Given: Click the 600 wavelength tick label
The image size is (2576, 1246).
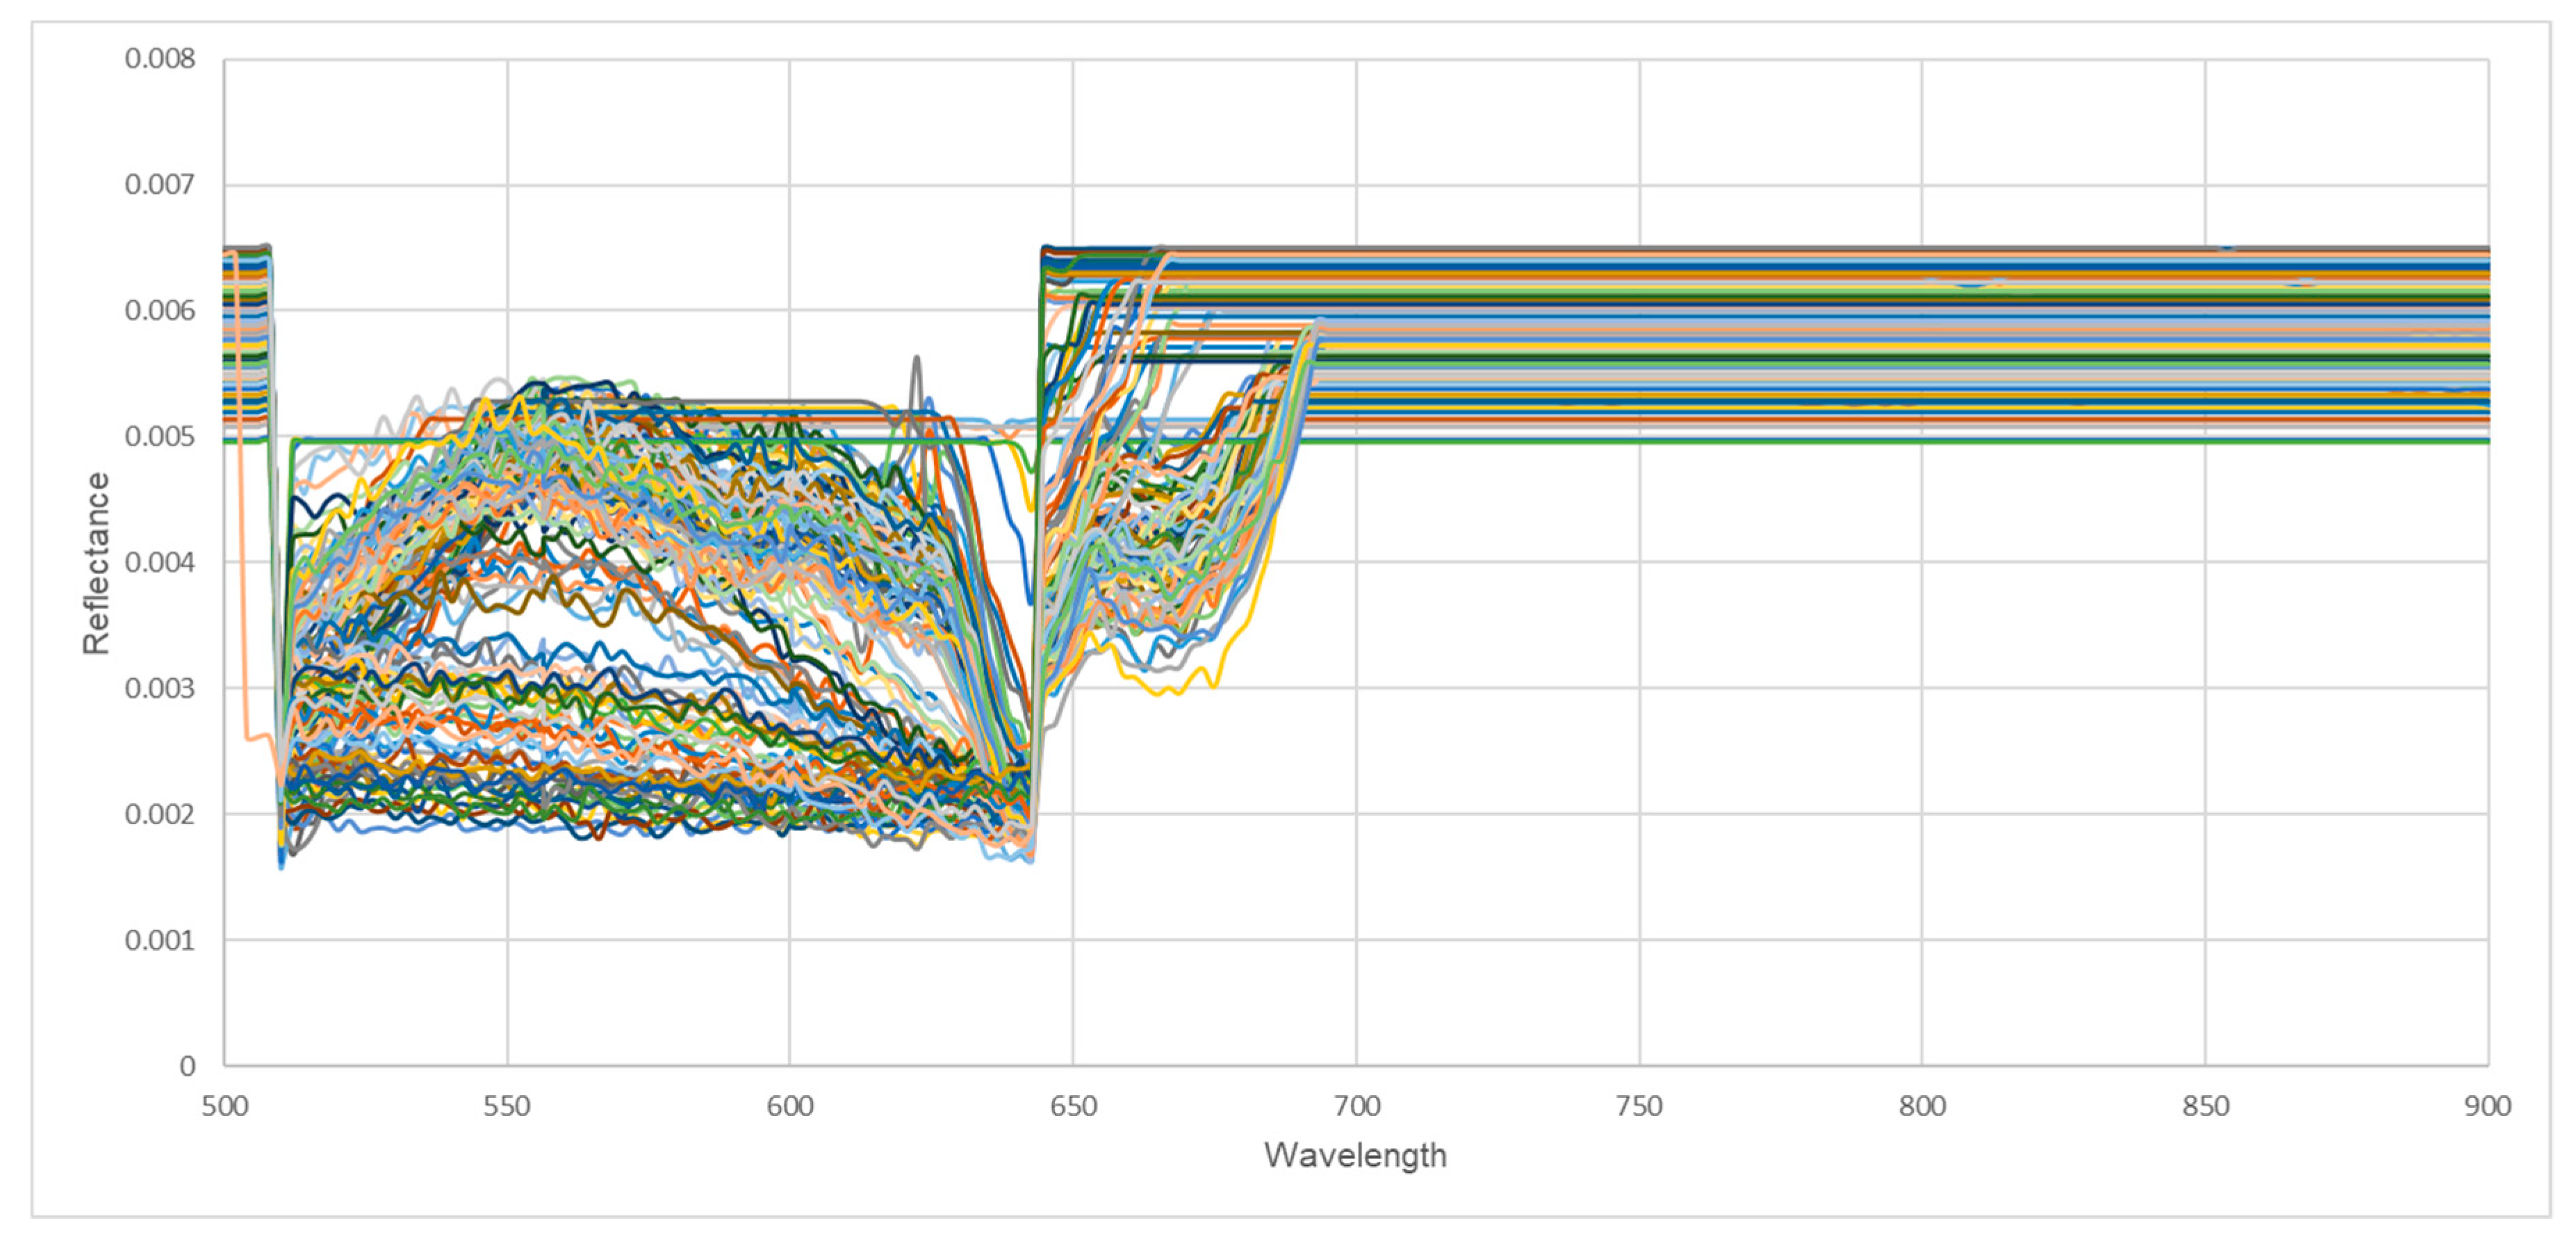Looking at the screenshot, I should (790, 1106).
